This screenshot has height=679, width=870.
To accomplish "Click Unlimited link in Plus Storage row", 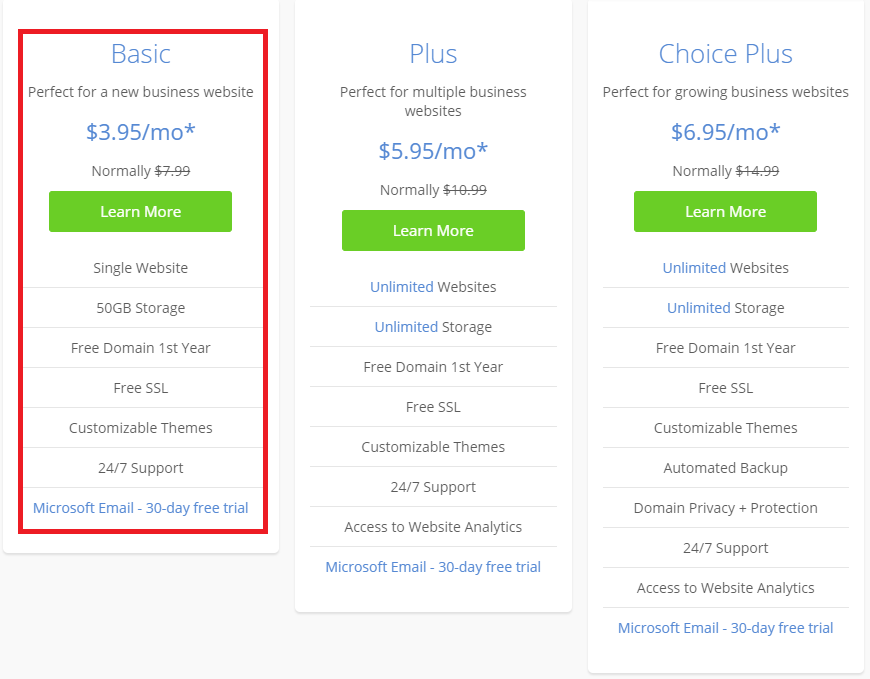I will (406, 327).
